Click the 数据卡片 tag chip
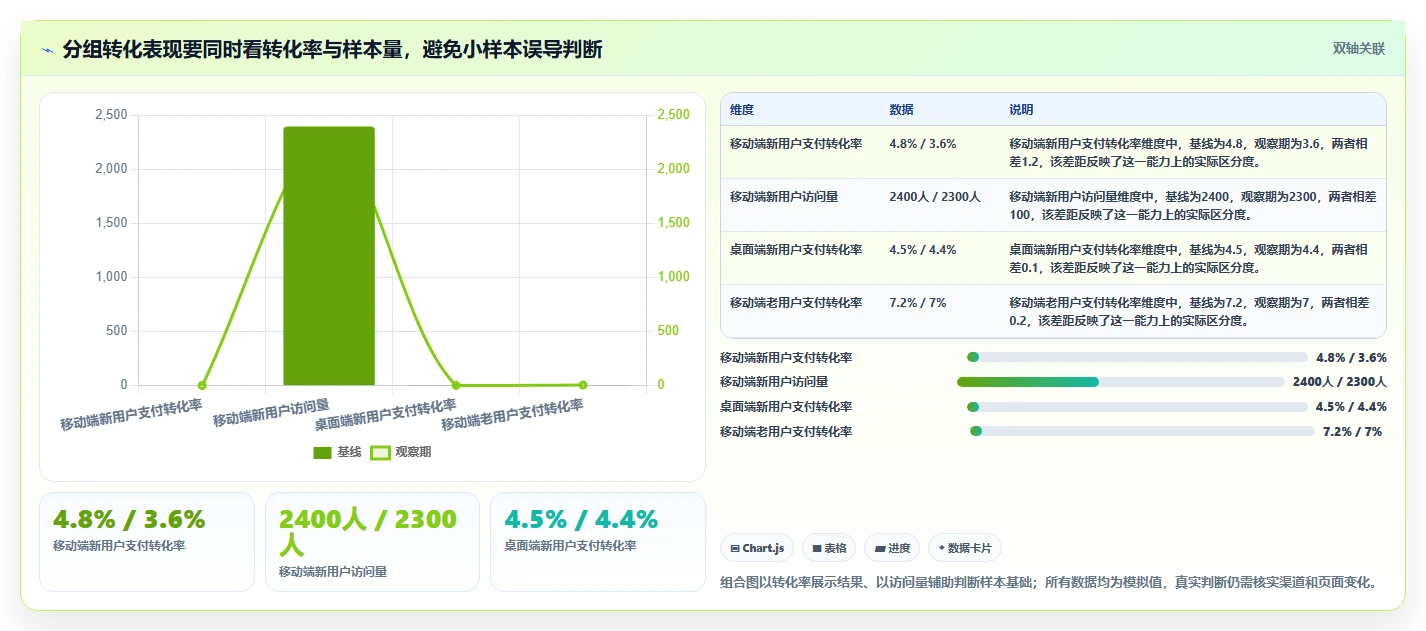1426x631 pixels. tap(965, 548)
